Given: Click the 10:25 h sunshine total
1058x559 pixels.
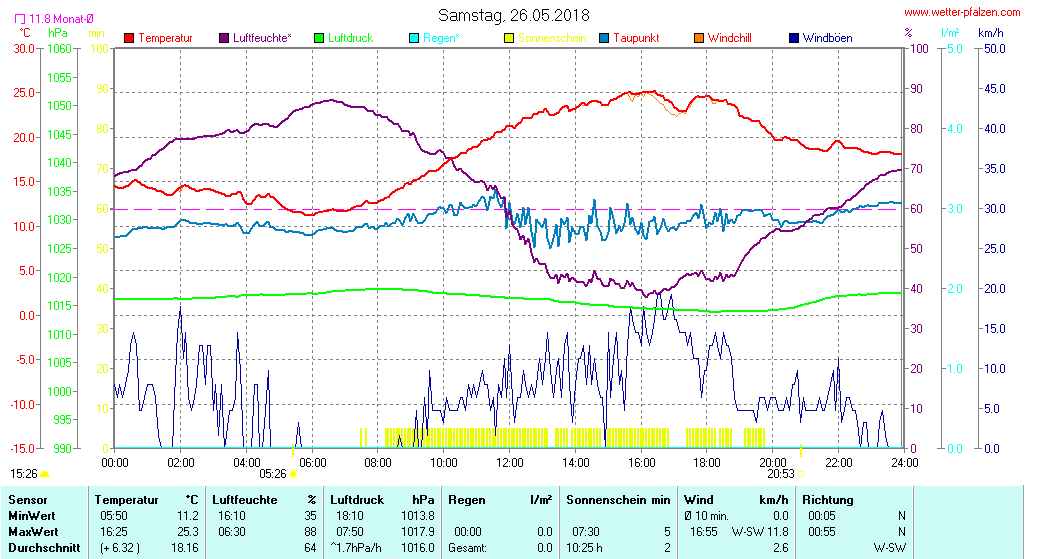Looking at the screenshot, I should pos(584,548).
